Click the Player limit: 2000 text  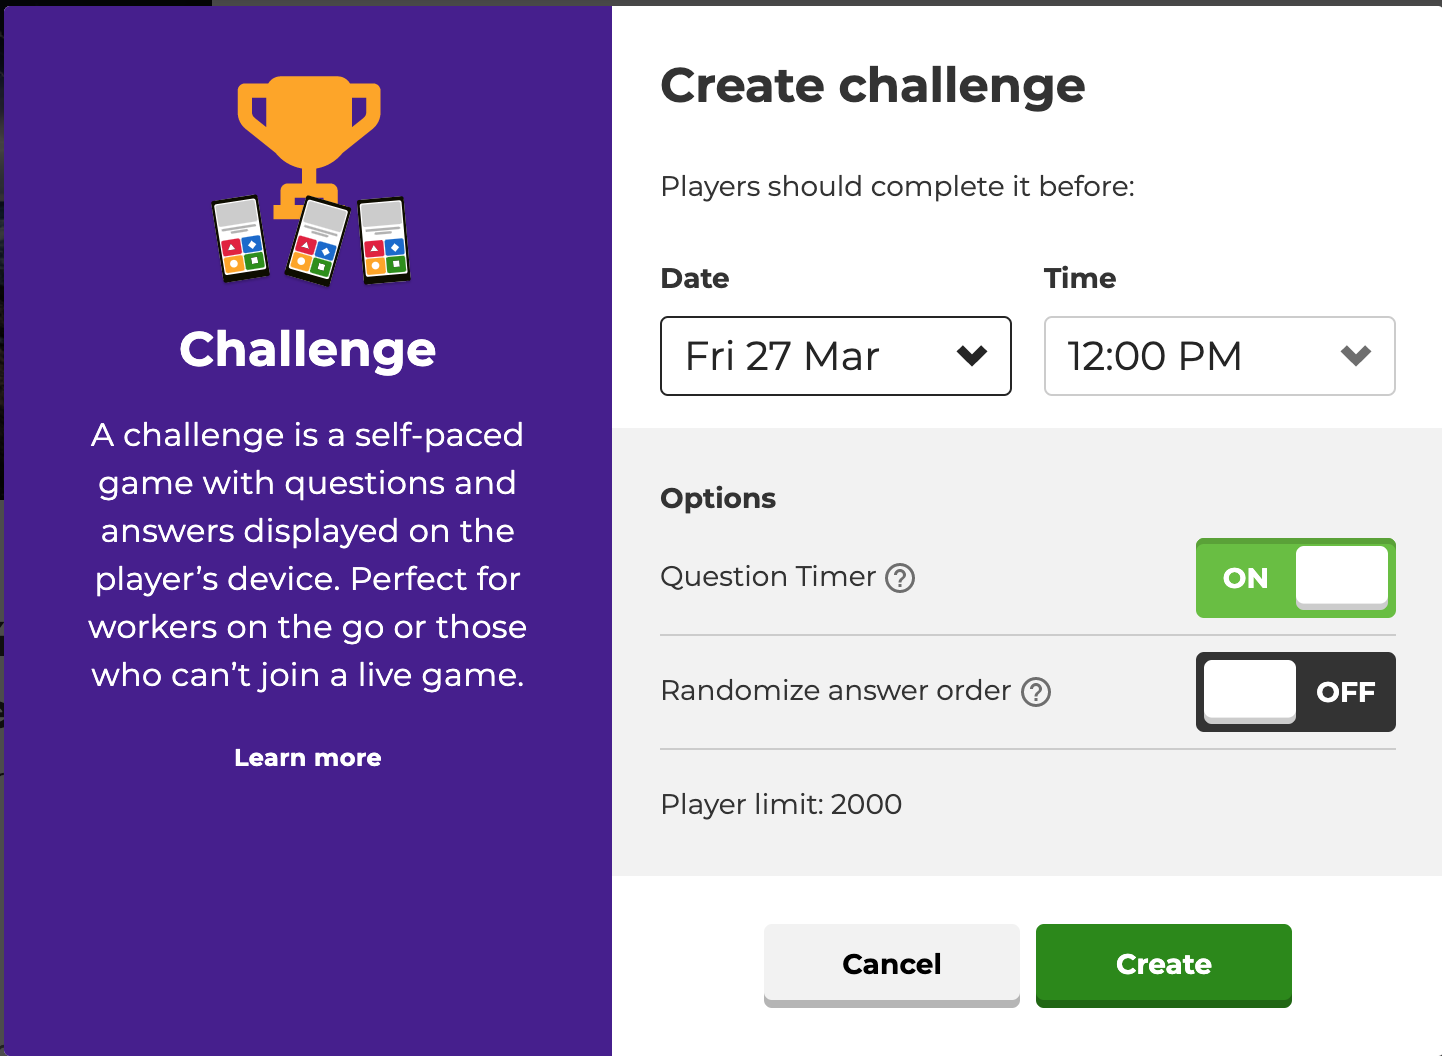pos(781,804)
